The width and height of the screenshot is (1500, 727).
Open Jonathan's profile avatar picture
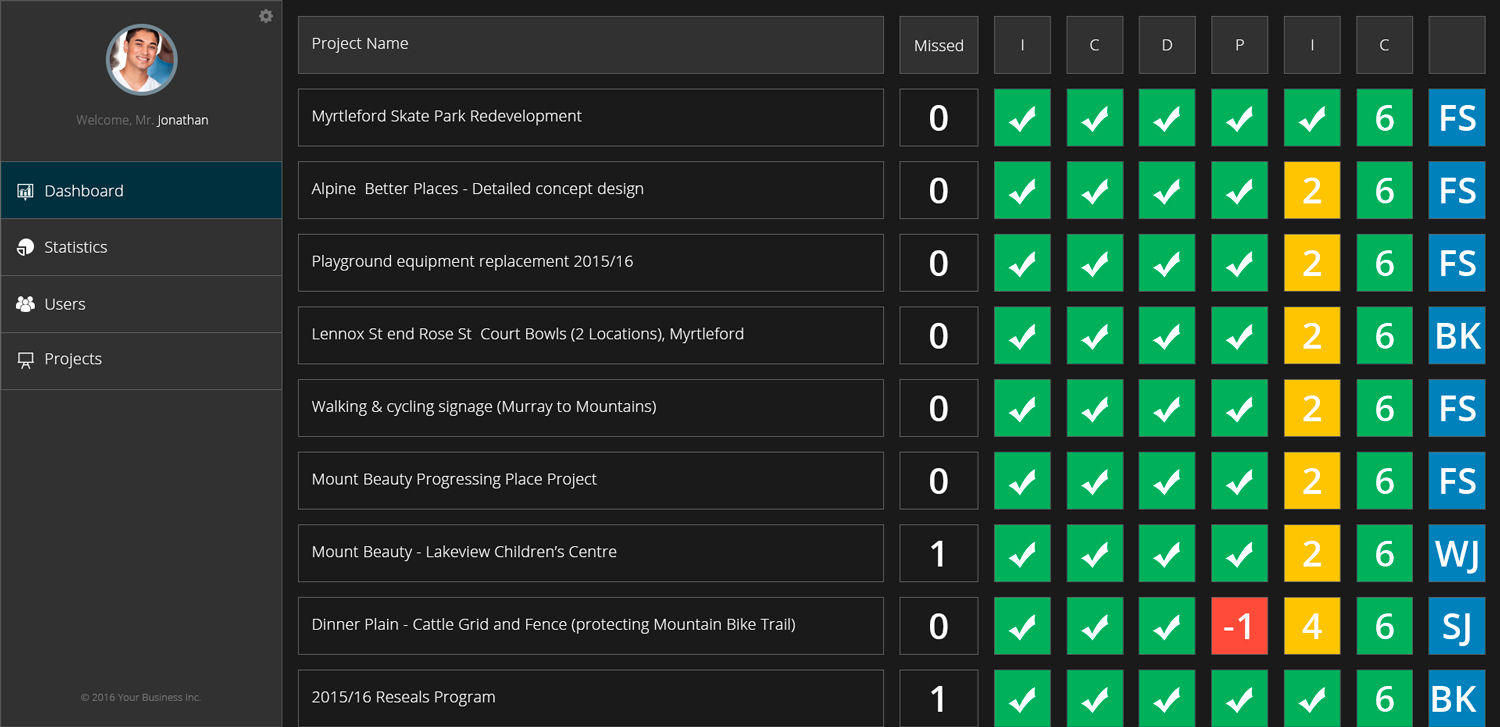click(x=142, y=60)
